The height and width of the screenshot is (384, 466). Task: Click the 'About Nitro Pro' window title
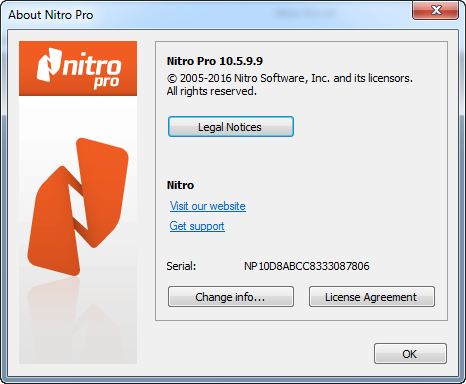point(51,15)
